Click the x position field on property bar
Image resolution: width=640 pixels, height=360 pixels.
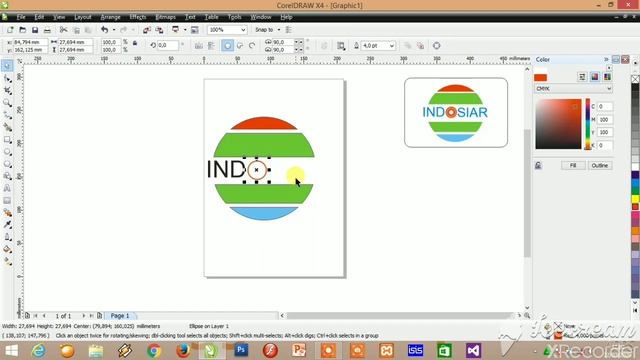[30, 42]
